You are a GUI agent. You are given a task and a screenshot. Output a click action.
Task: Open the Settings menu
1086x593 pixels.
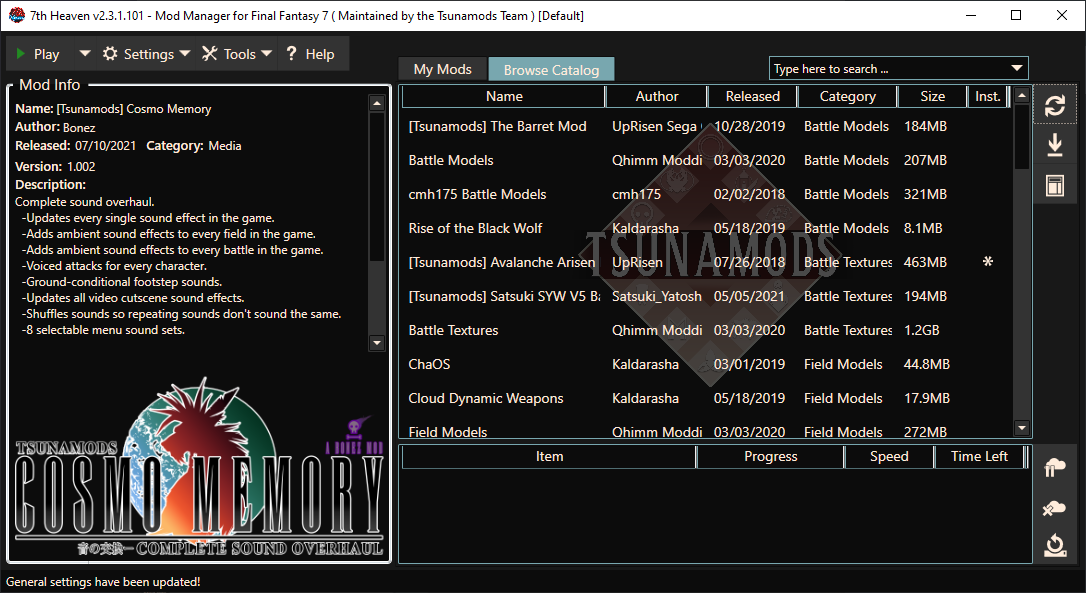(x=146, y=54)
